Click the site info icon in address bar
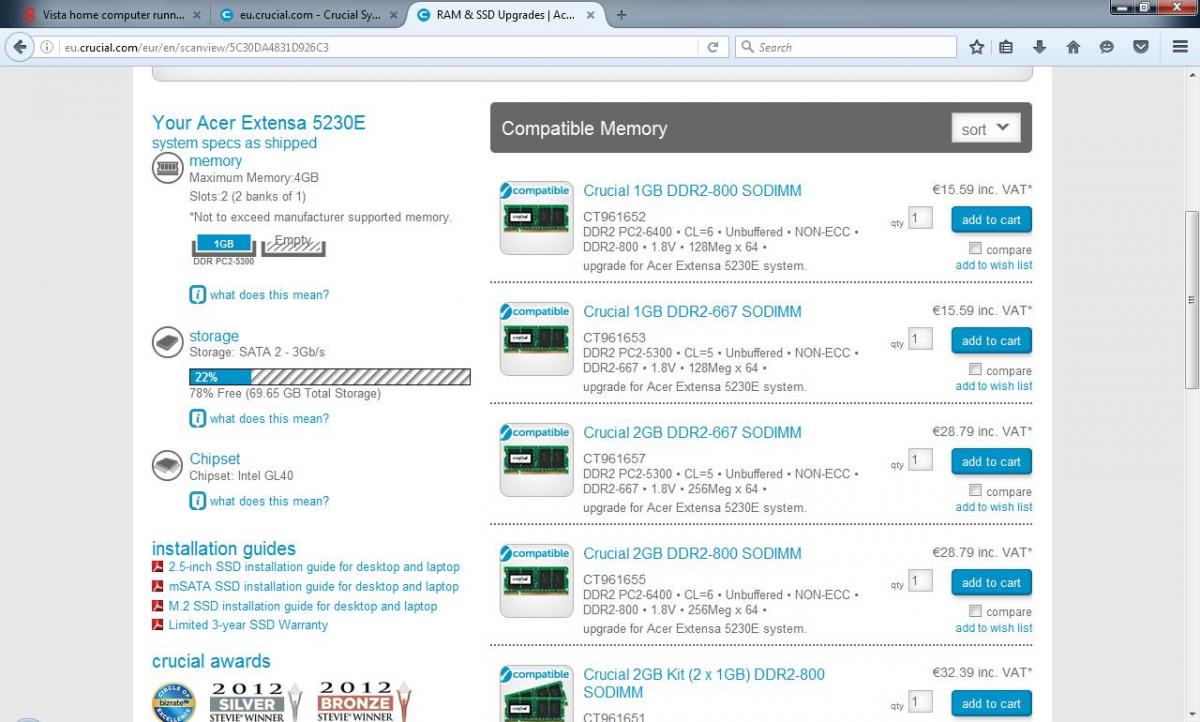The image size is (1200, 722). tap(47, 47)
